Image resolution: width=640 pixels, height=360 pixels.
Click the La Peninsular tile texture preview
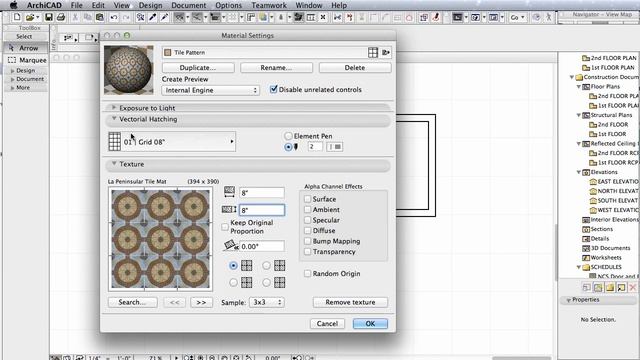(x=160, y=239)
